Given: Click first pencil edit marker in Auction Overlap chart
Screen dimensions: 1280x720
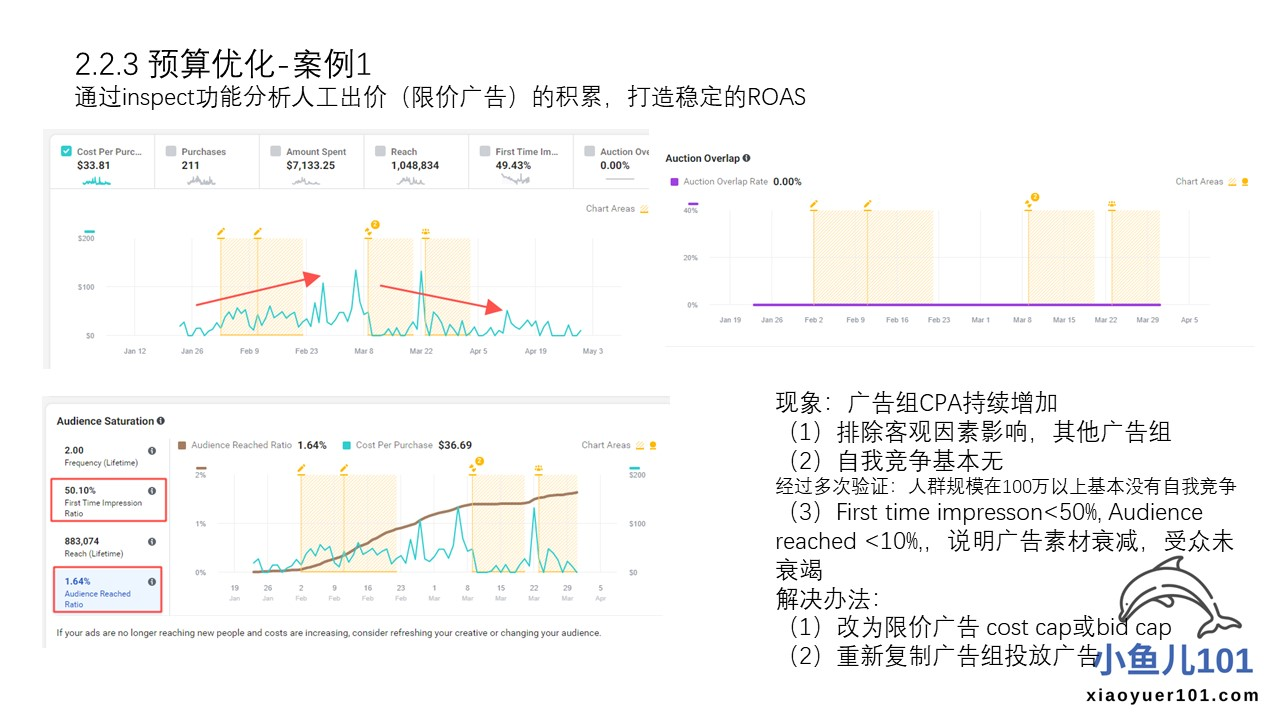Looking at the screenshot, I should [x=814, y=204].
